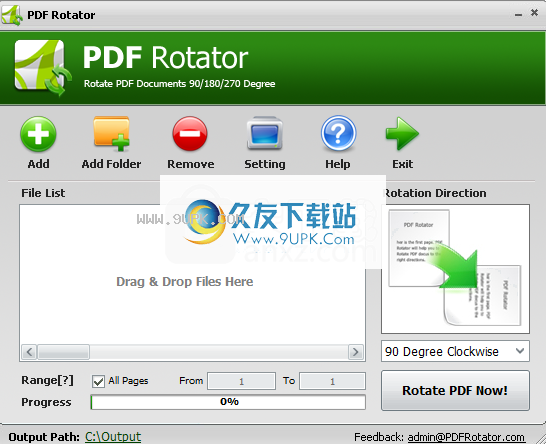Click the green Add plus icon
Image resolution: width=546 pixels, height=444 pixels.
(x=38, y=134)
